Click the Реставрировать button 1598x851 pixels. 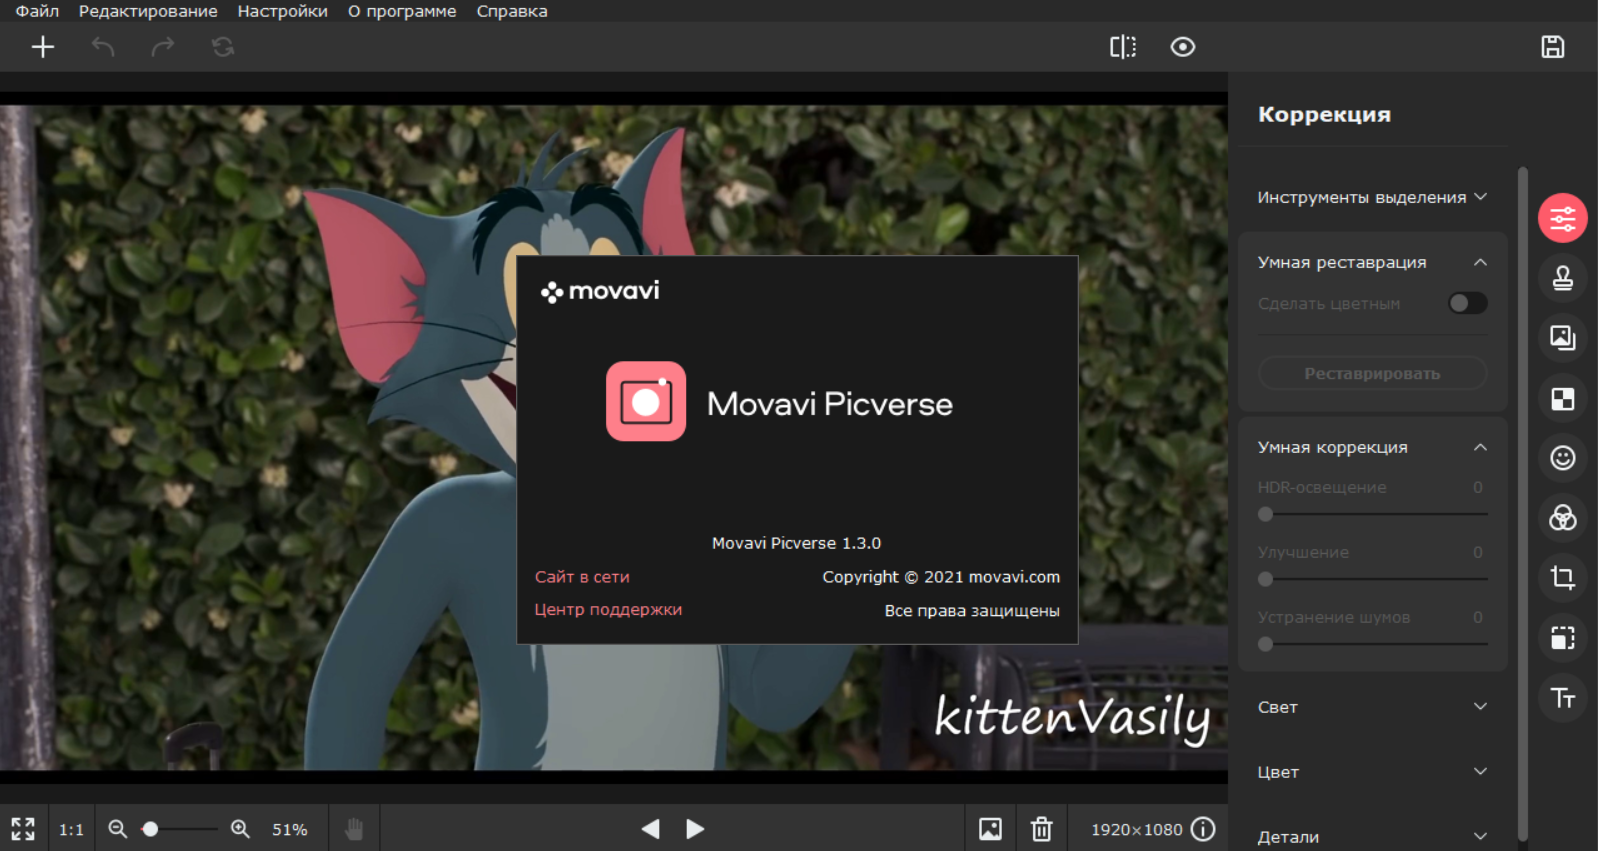click(1372, 373)
